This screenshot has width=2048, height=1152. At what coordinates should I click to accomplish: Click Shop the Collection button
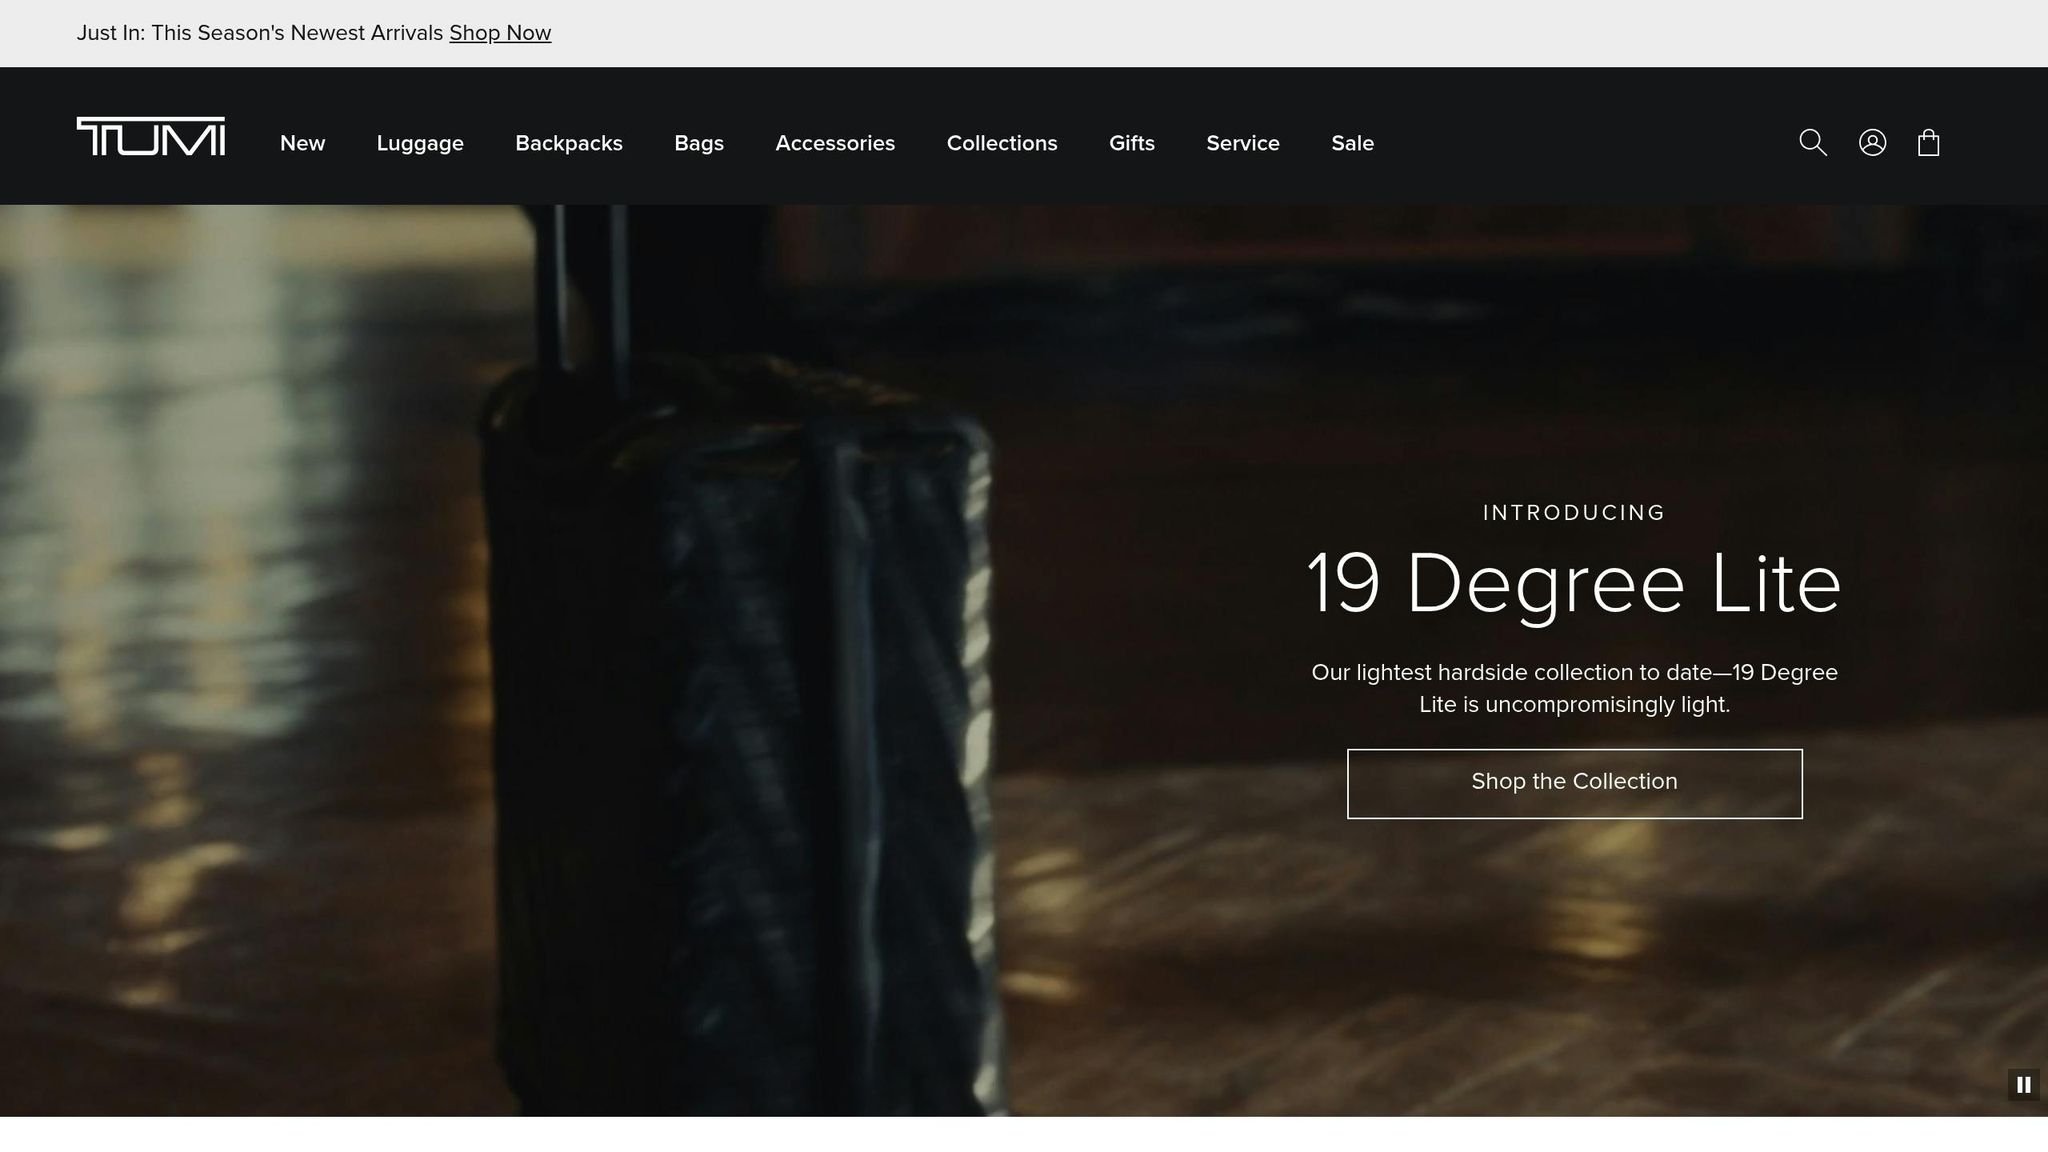pyautogui.click(x=1575, y=784)
